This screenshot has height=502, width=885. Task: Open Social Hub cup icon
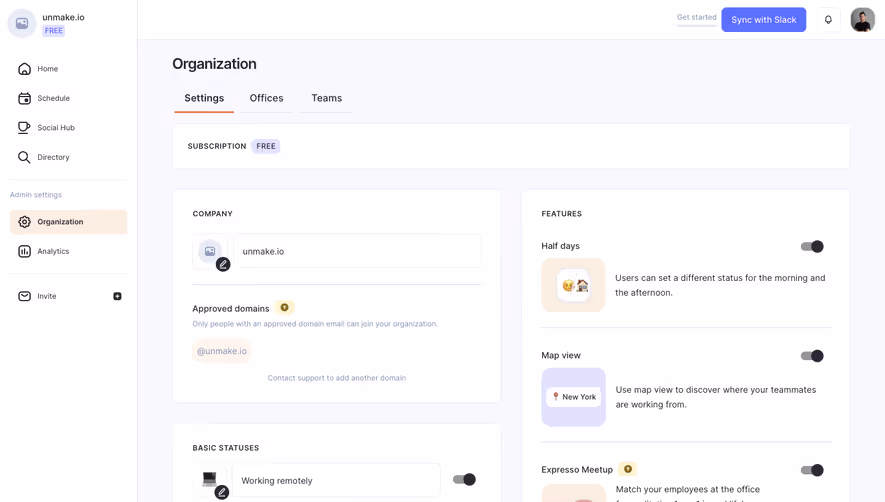point(24,128)
